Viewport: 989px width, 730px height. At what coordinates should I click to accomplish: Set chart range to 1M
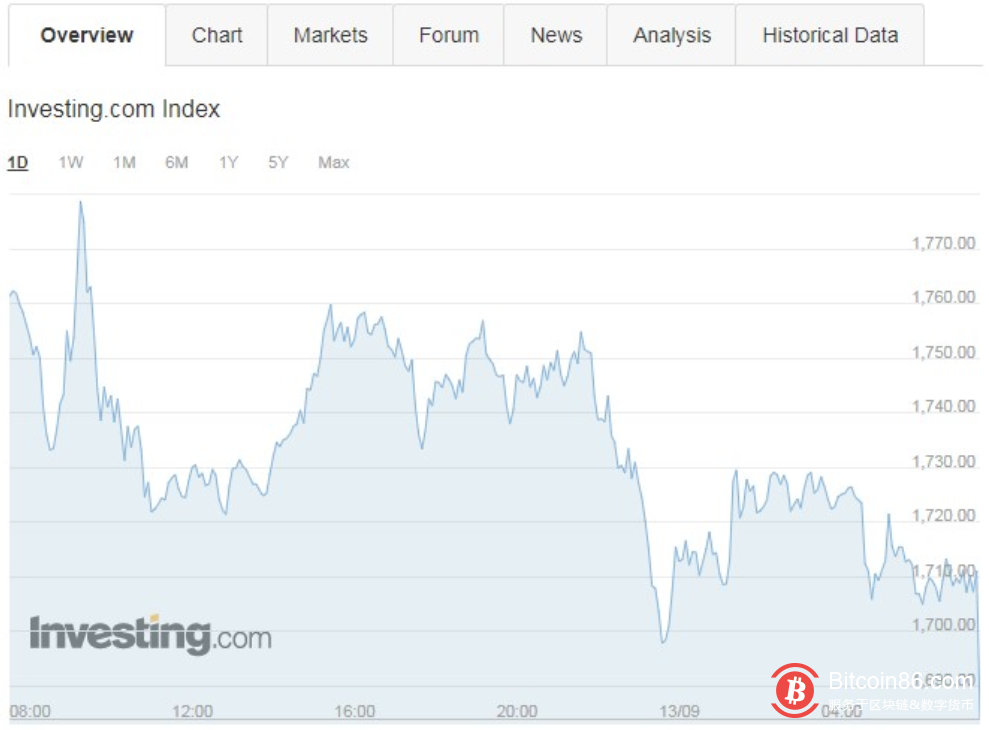(x=124, y=162)
